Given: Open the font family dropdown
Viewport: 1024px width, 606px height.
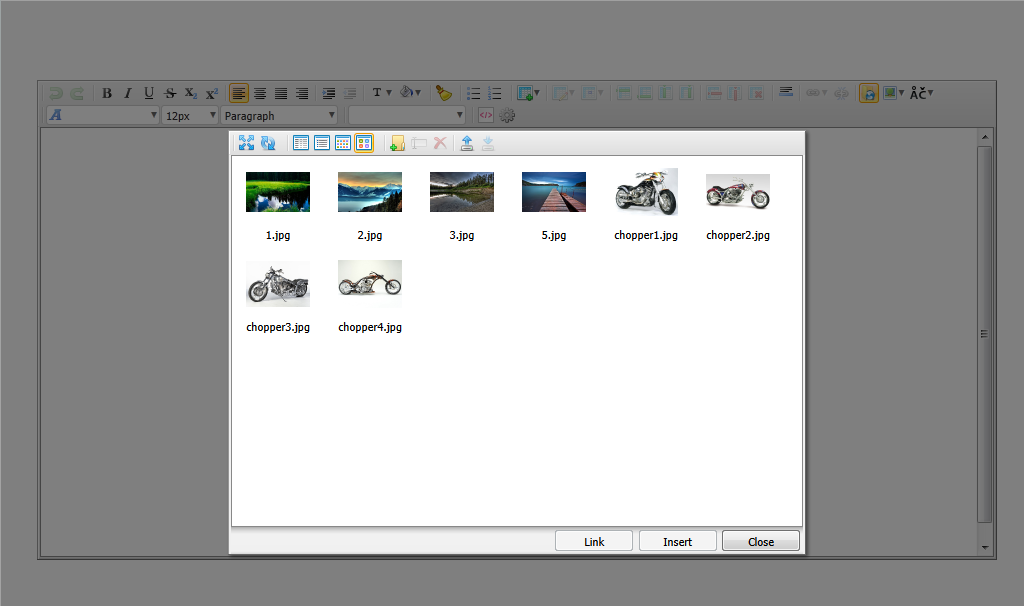Looking at the screenshot, I should click(103, 116).
